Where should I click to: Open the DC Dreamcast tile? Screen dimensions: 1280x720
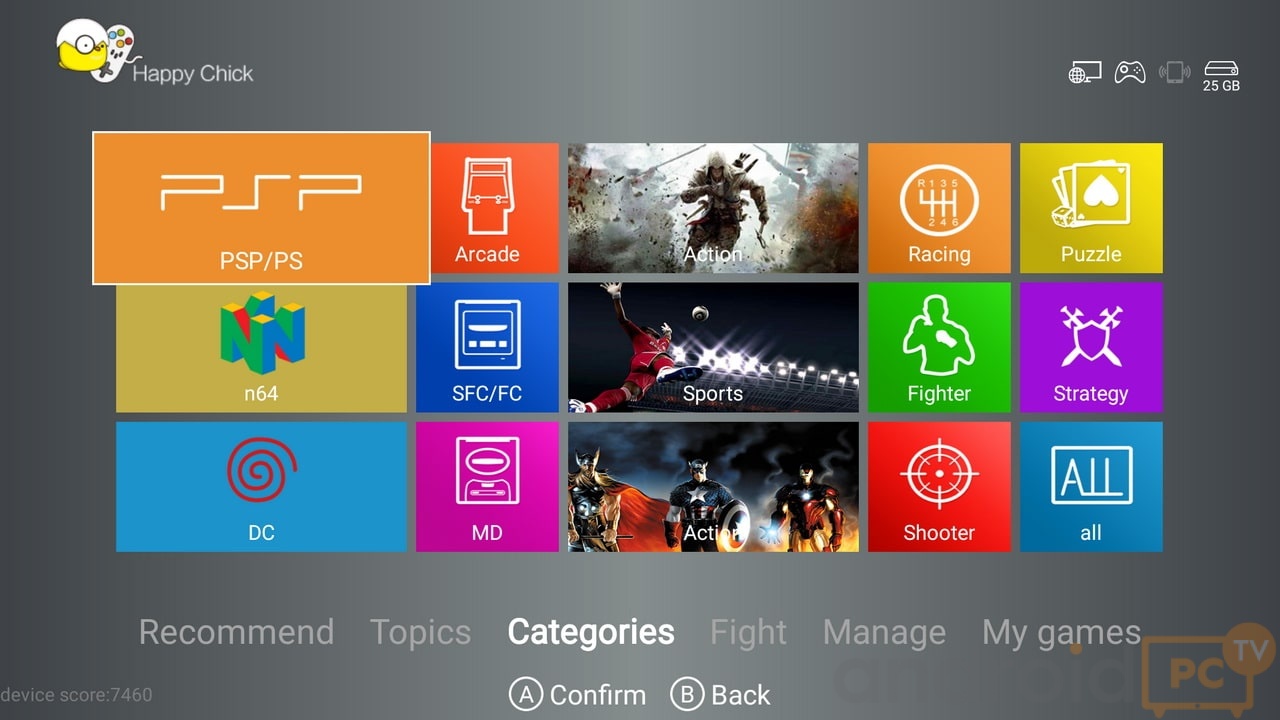[261, 487]
